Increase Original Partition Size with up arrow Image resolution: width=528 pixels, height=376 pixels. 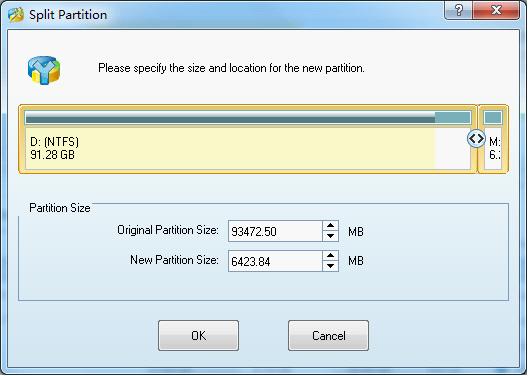(330, 226)
